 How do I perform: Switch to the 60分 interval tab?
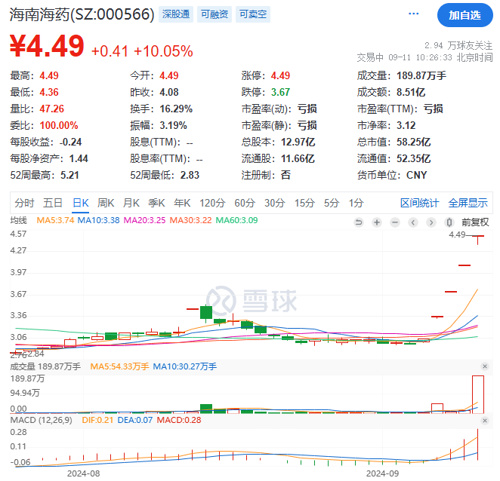[245, 203]
